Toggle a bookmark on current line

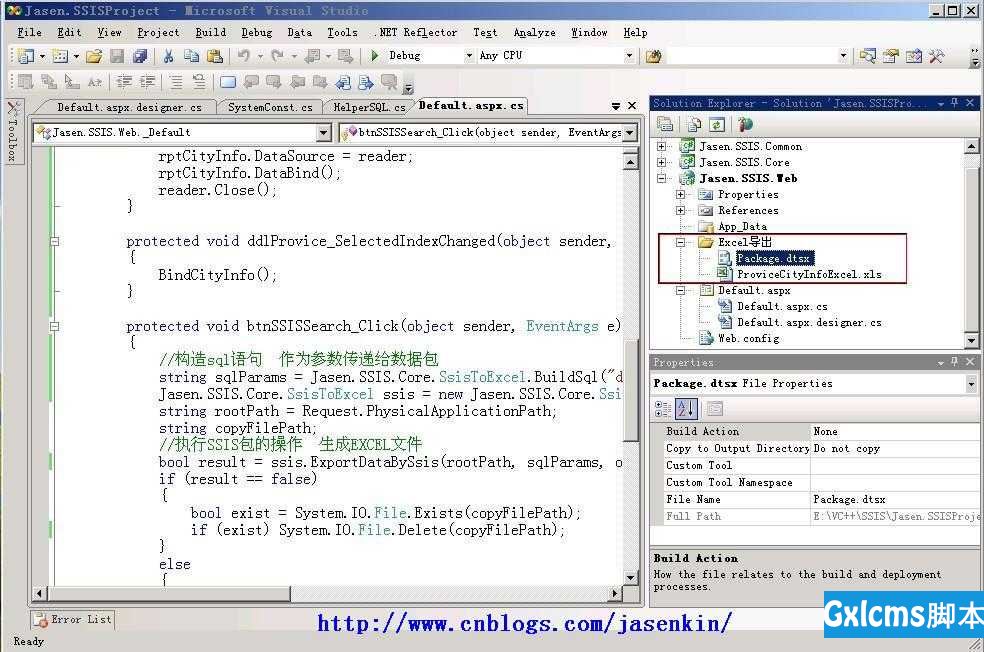point(228,82)
